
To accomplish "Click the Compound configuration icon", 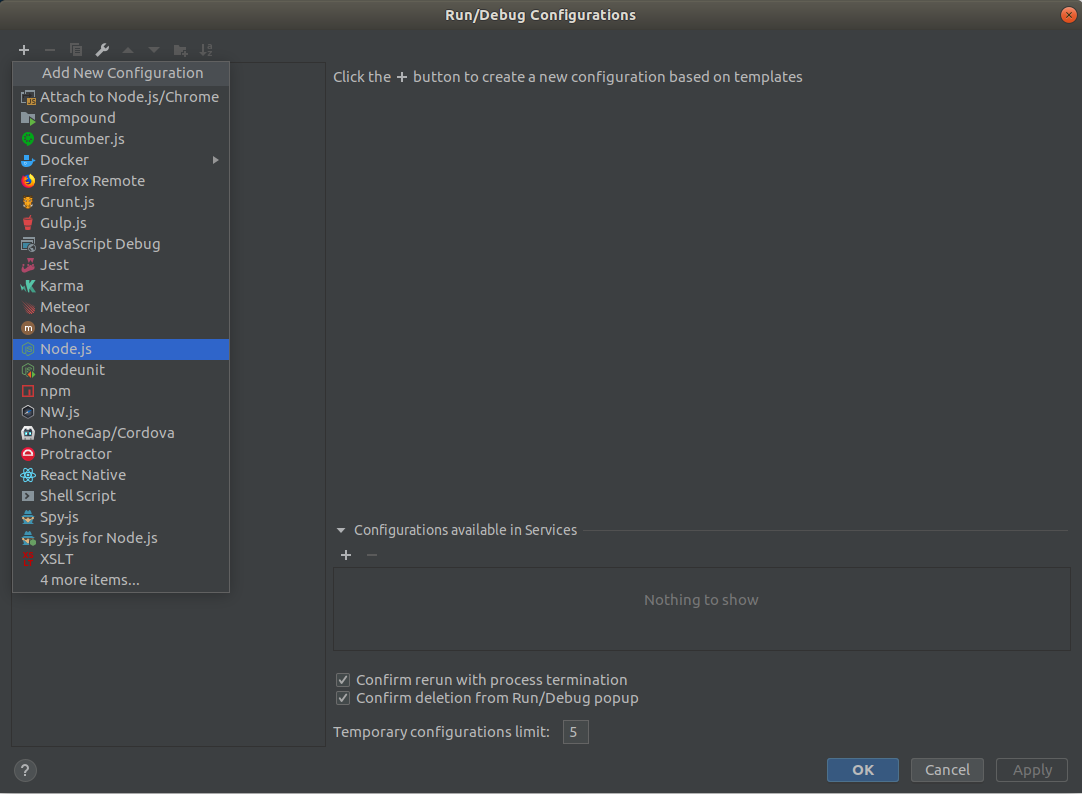I will pos(28,118).
